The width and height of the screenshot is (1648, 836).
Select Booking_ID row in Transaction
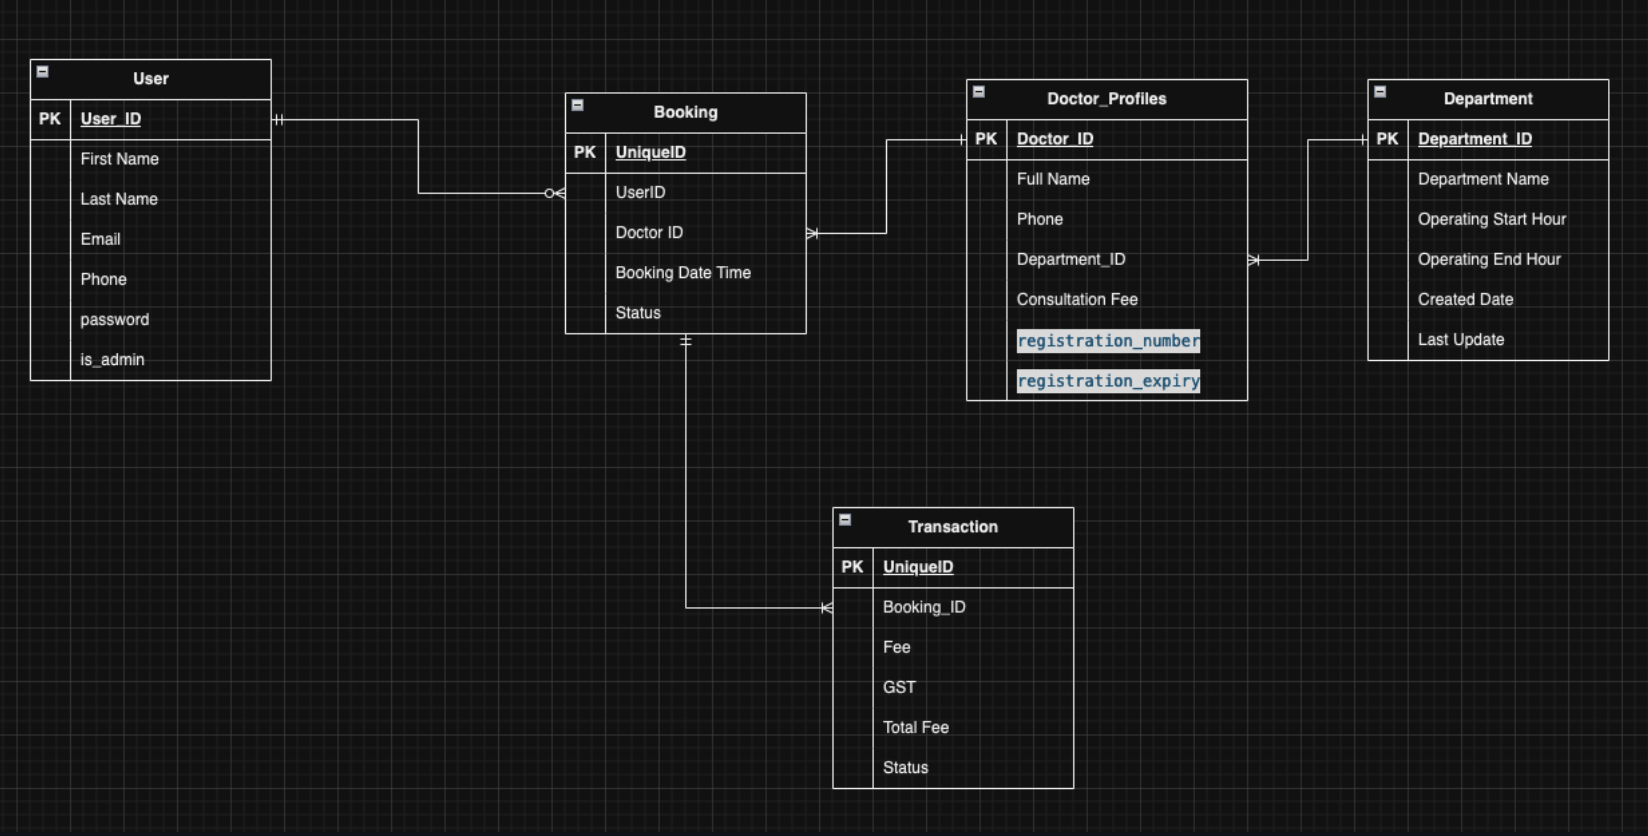coord(924,608)
